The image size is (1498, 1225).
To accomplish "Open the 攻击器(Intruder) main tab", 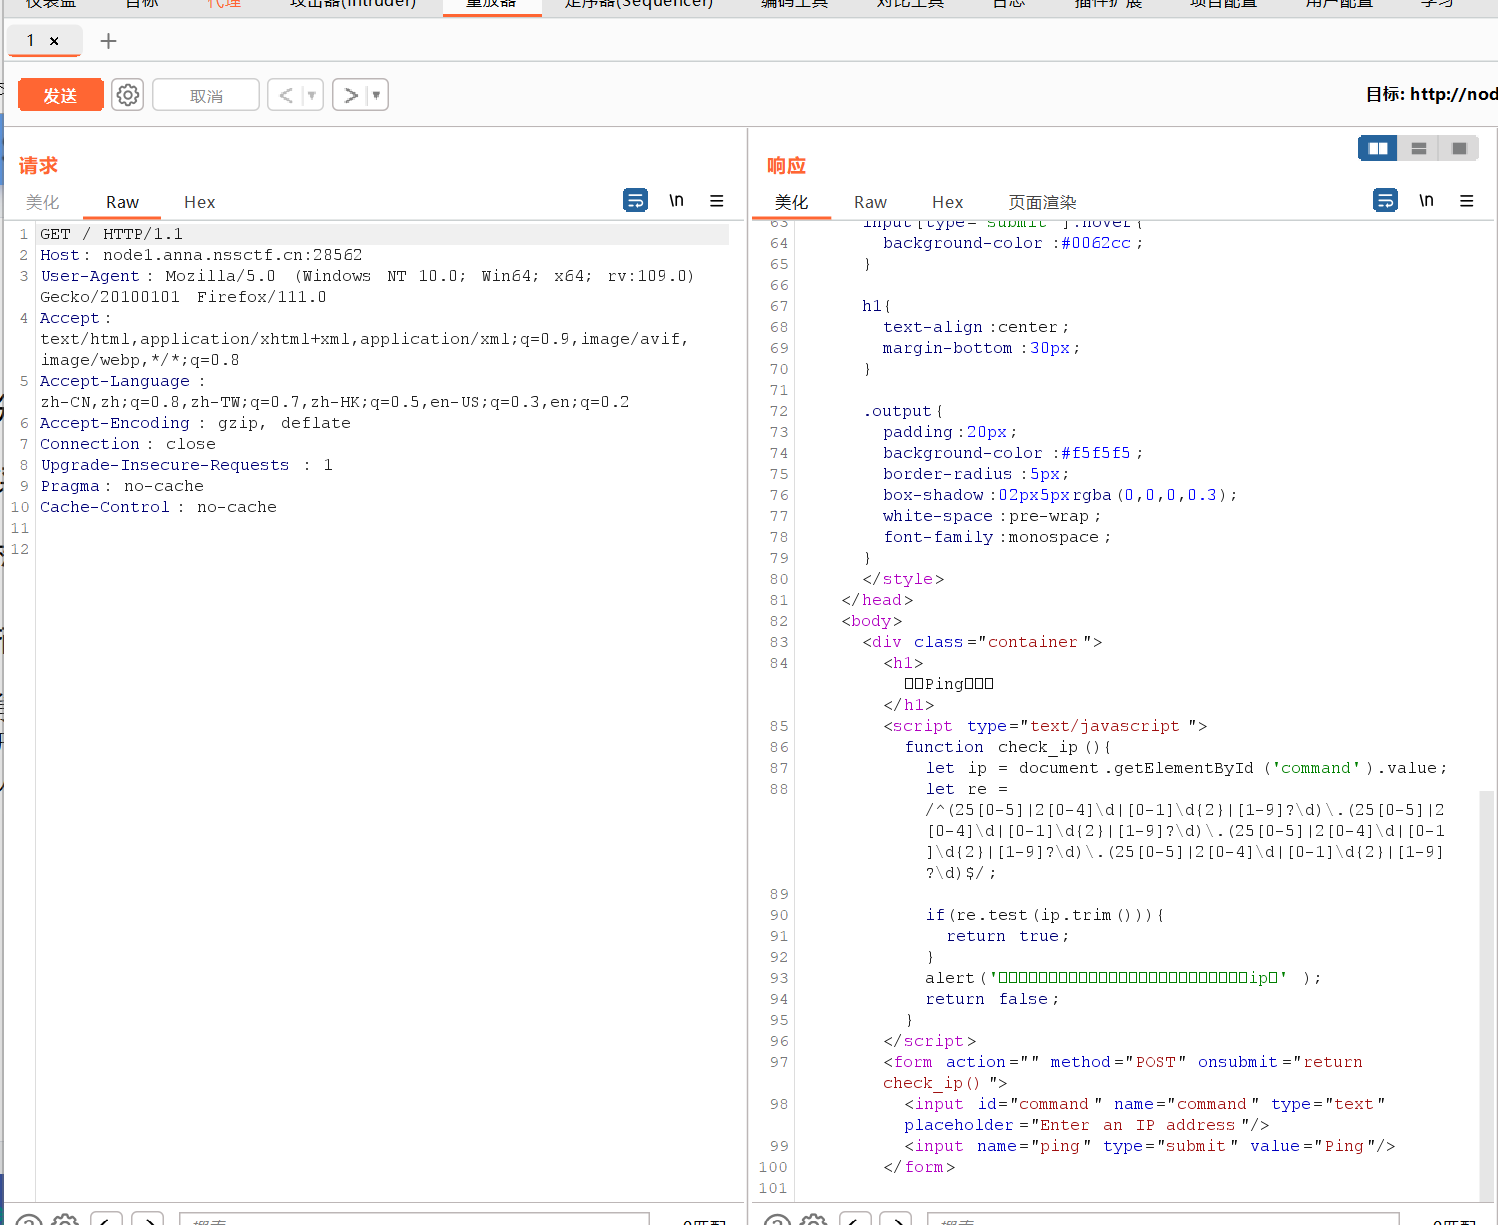I will tap(352, 4).
